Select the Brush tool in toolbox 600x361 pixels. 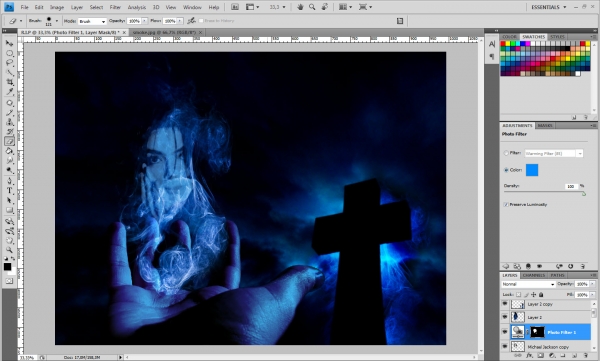coord(9,113)
